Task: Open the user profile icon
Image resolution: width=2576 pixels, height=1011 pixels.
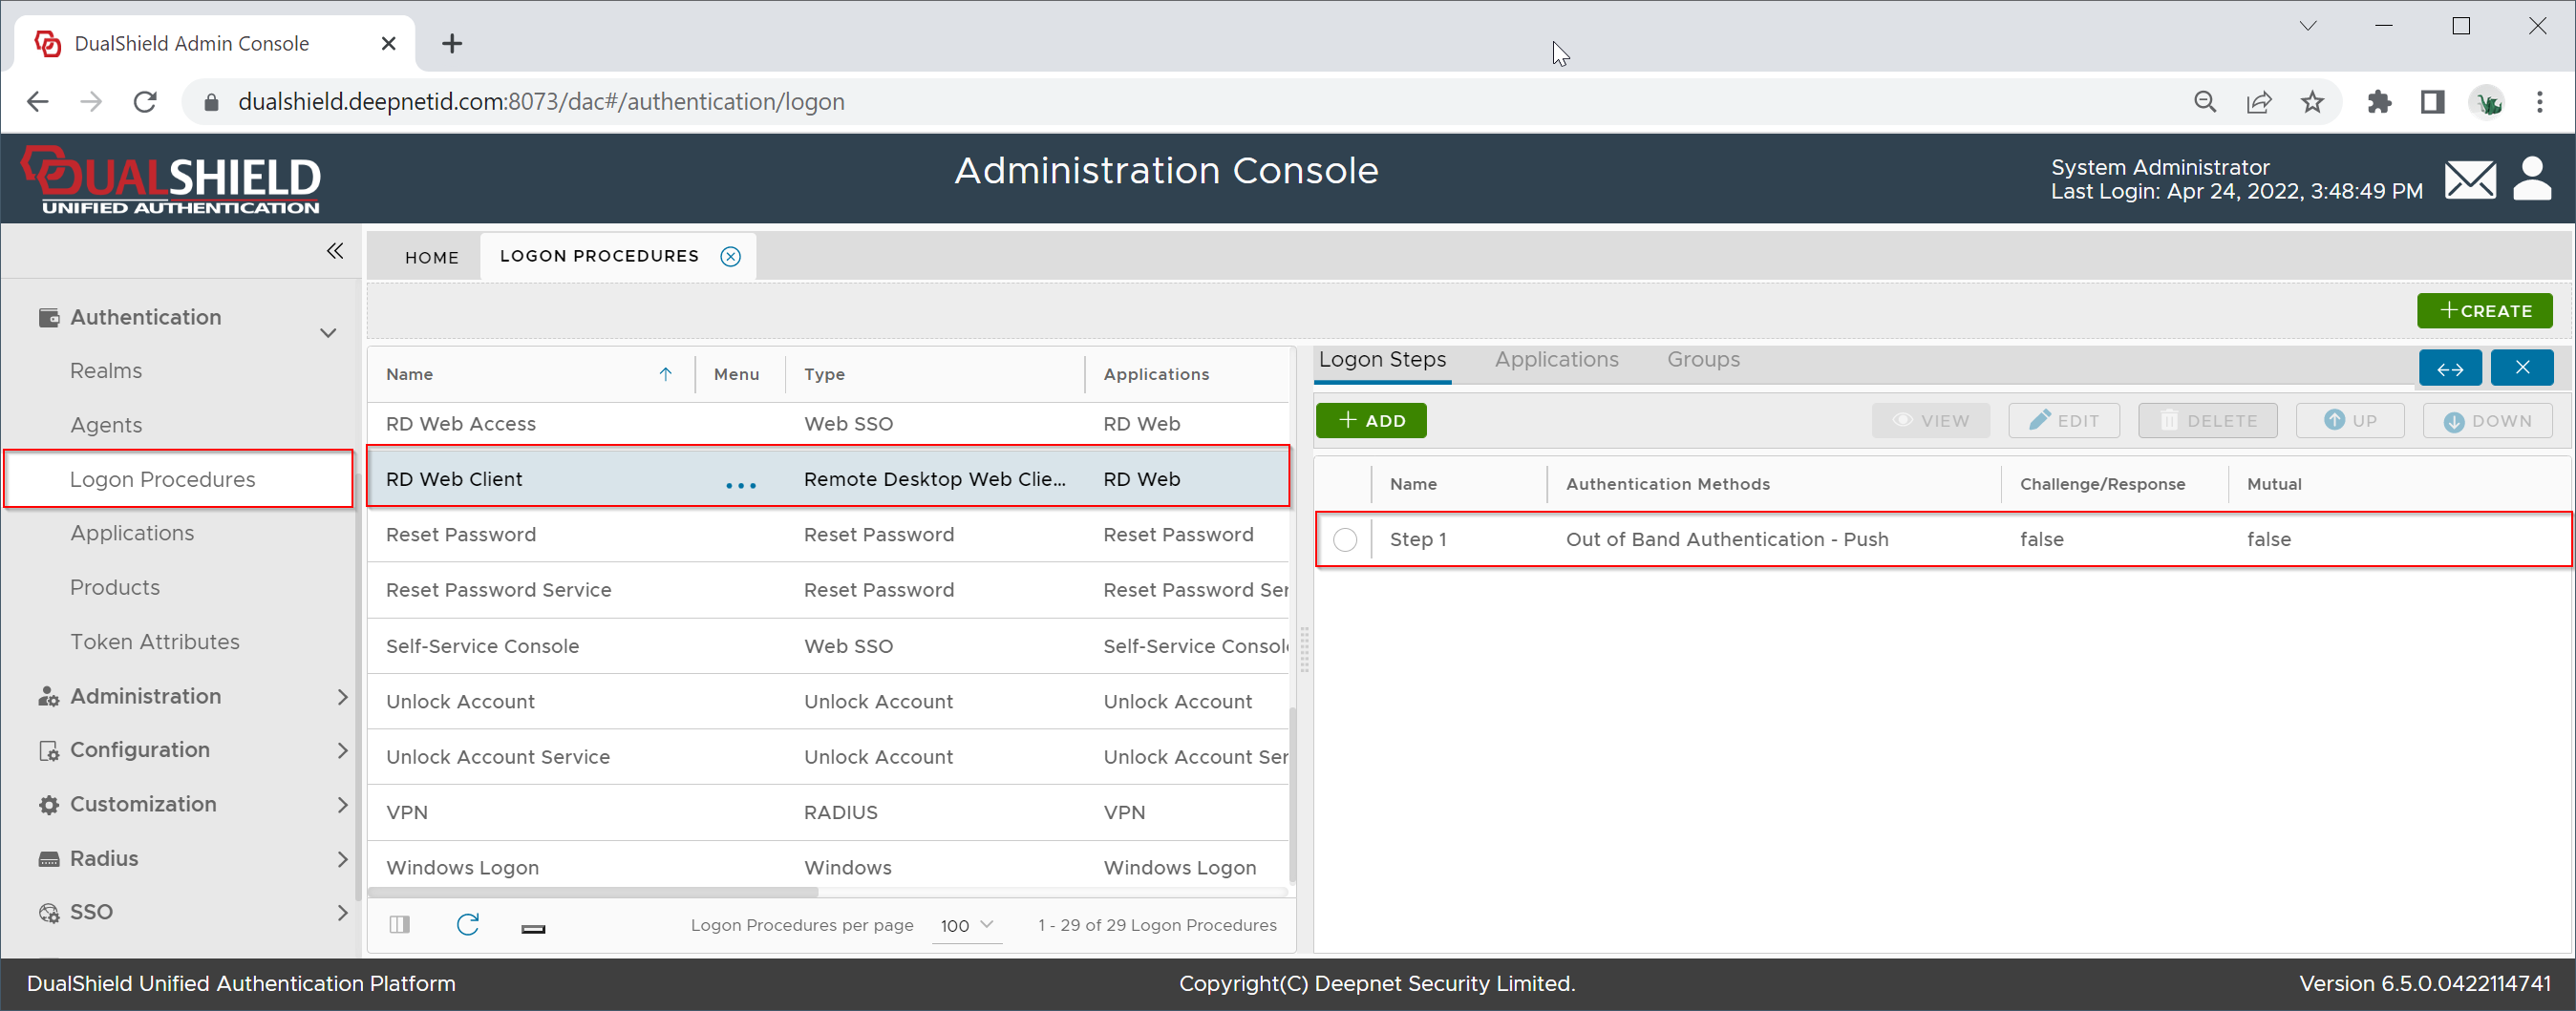Action: coord(2531,179)
